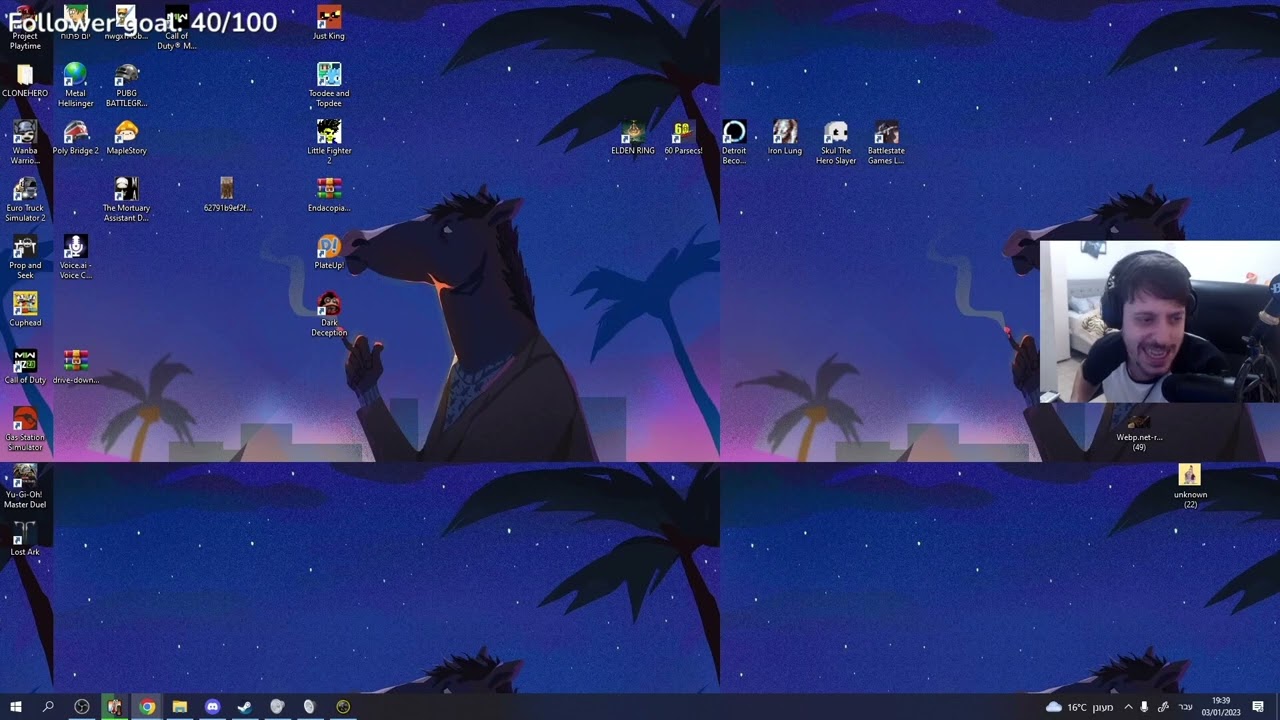The height and width of the screenshot is (720, 1280).
Task: Select the Euro Truck Simulator 2 shortcut
Action: (x=25, y=200)
